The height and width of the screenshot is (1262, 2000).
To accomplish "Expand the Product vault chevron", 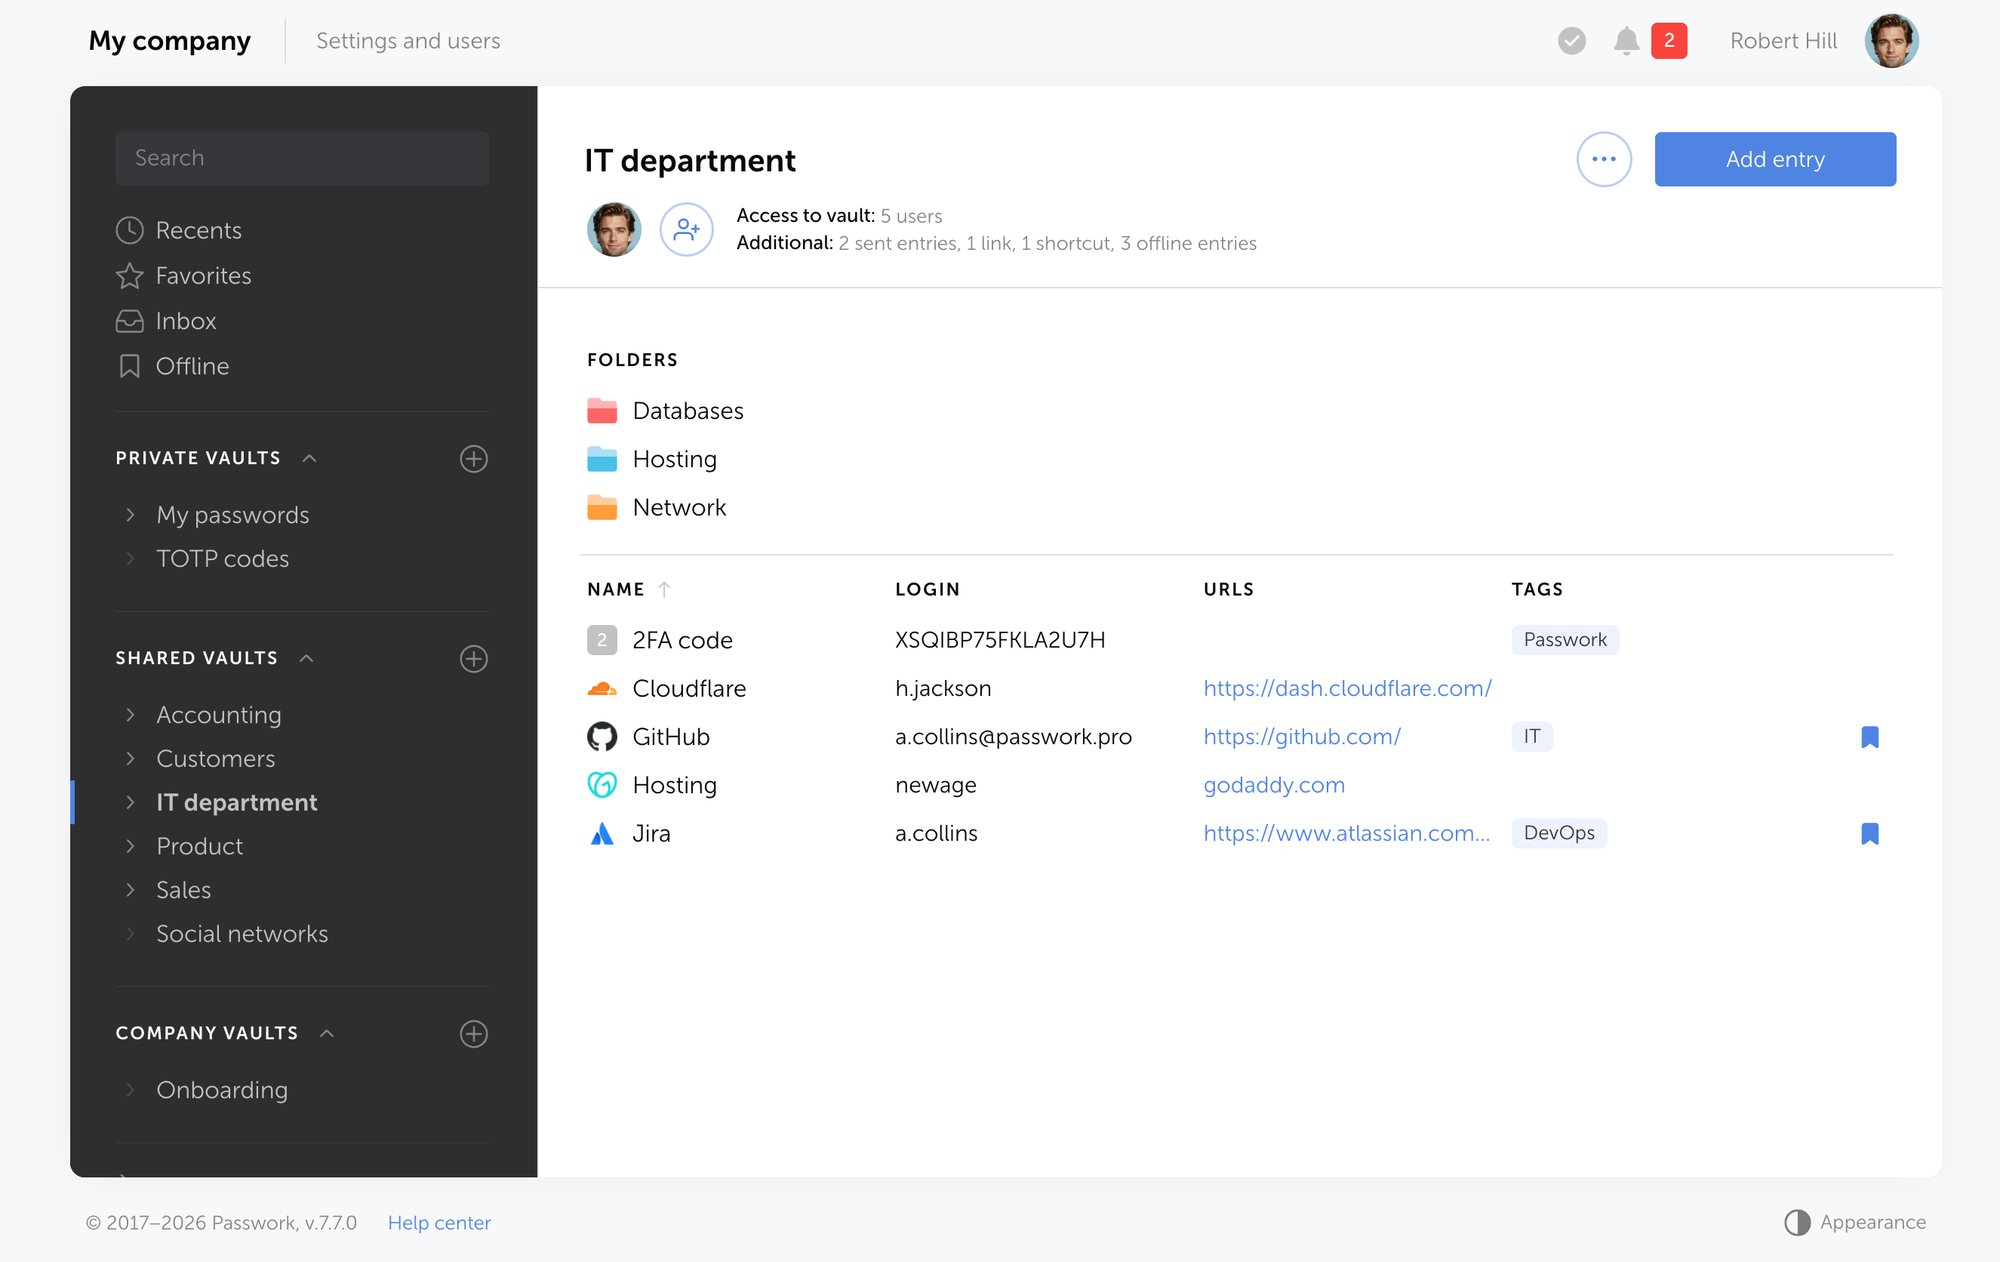I will [x=130, y=847].
